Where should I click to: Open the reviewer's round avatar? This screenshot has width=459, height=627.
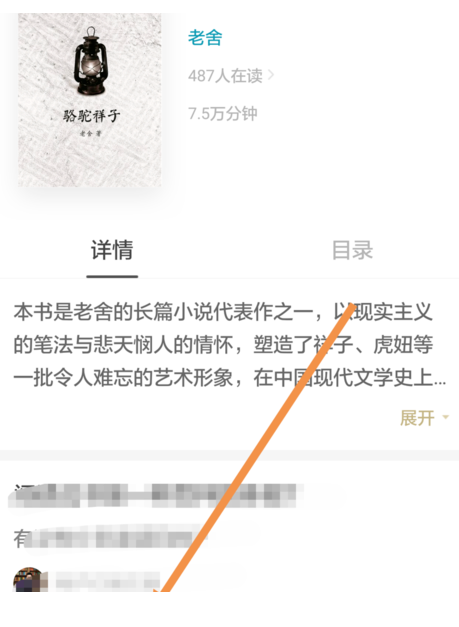(29, 580)
